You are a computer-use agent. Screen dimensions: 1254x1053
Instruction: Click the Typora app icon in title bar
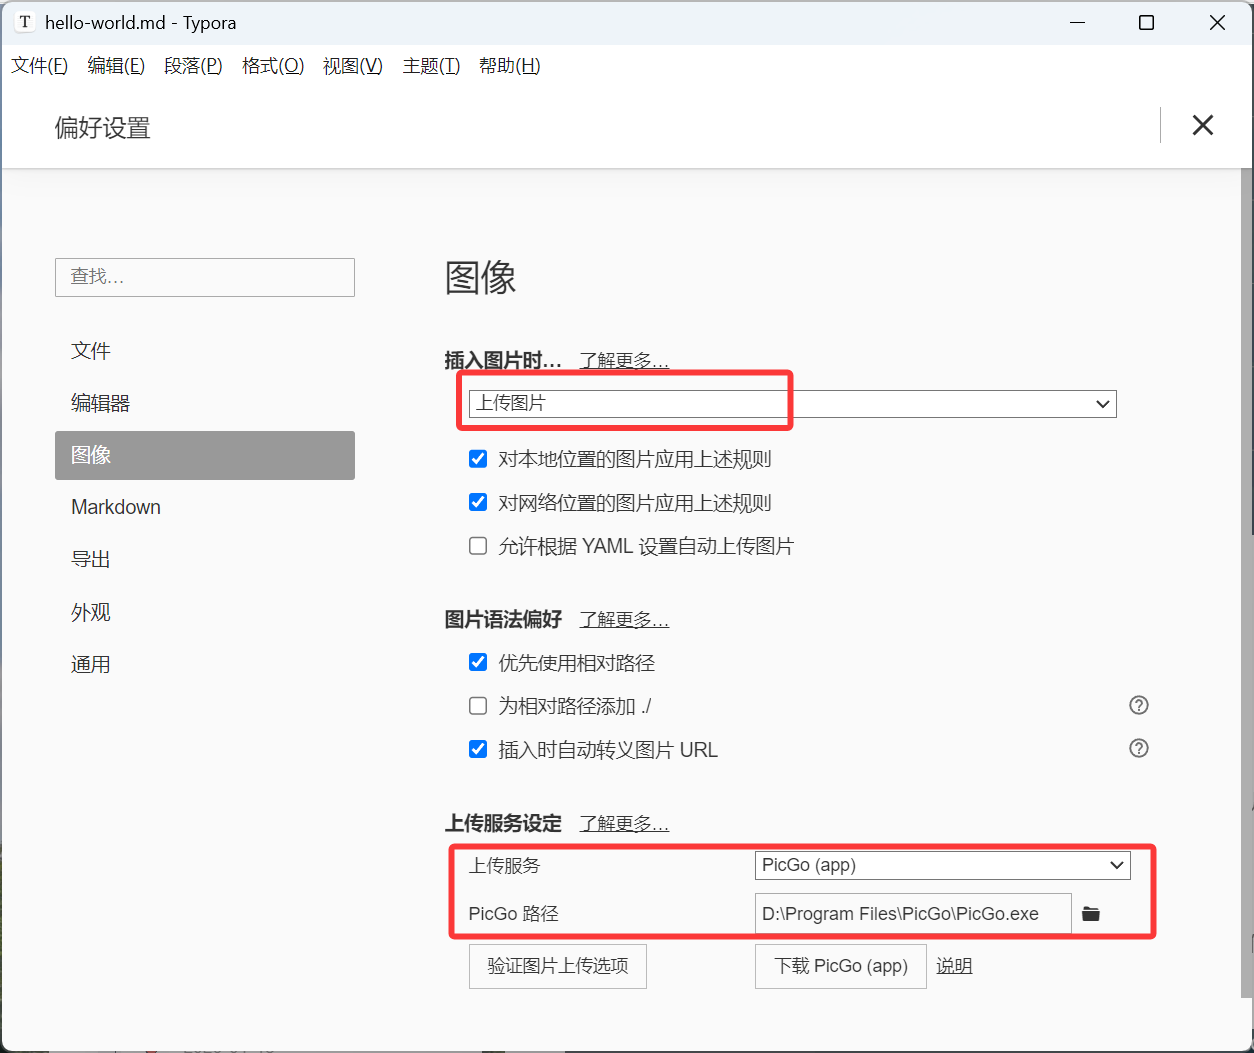coord(25,22)
